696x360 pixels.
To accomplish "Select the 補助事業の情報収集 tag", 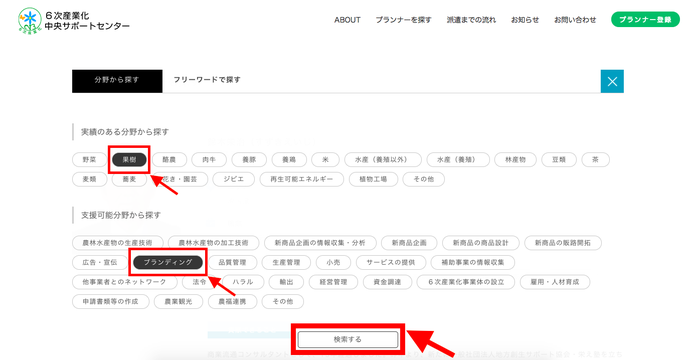I will [x=473, y=262].
